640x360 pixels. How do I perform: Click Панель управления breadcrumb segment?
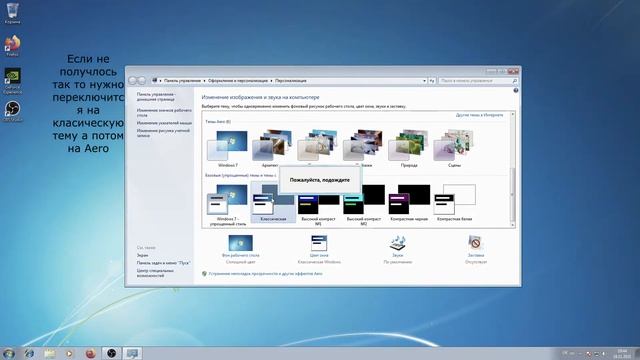(182, 81)
